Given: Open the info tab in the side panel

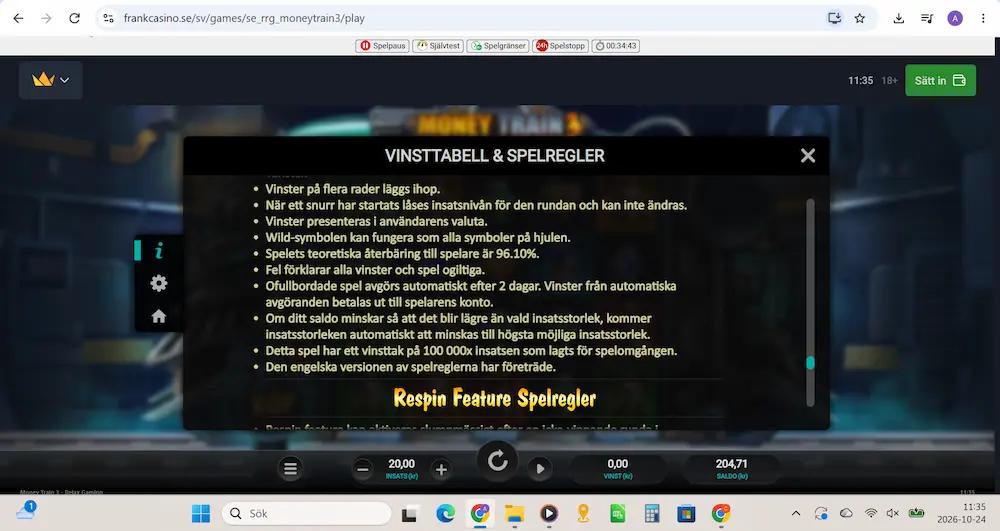Looking at the screenshot, I should pos(159,251).
